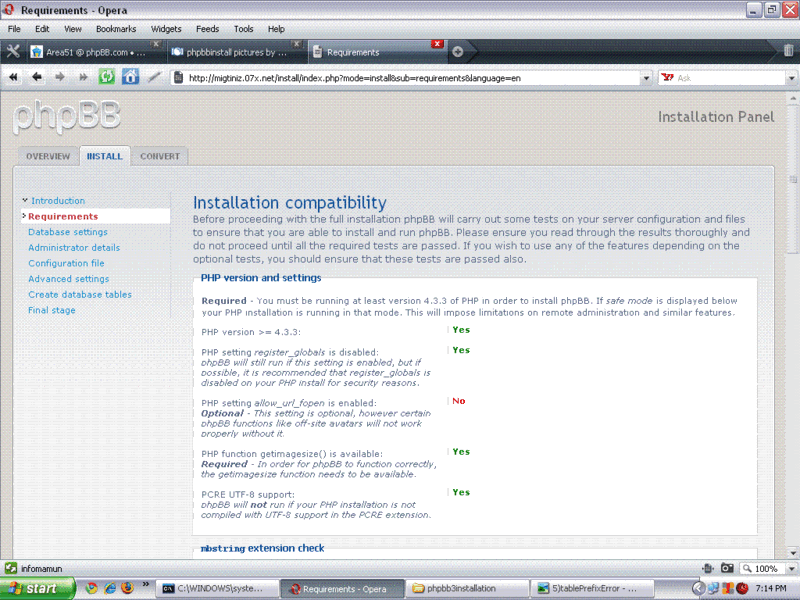Launch Chrome from quick launch
The image size is (800, 600).
click(91, 588)
